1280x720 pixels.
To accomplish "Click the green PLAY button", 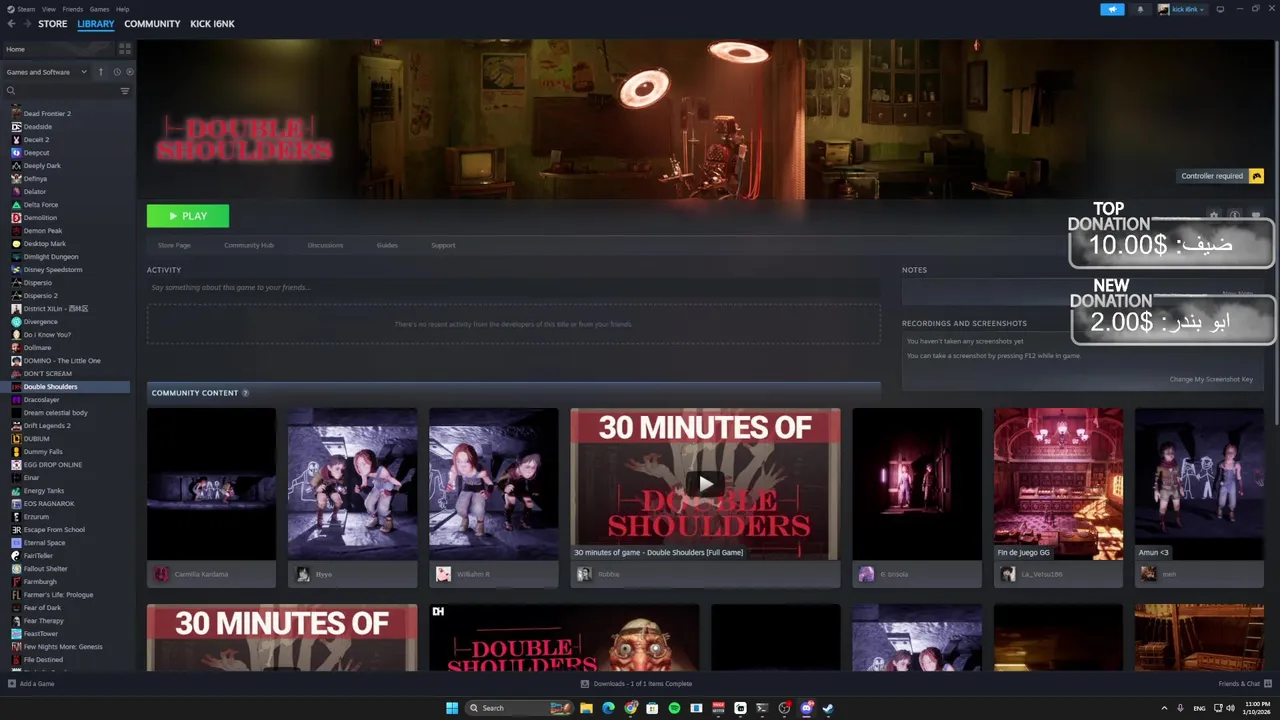I will click(188, 216).
